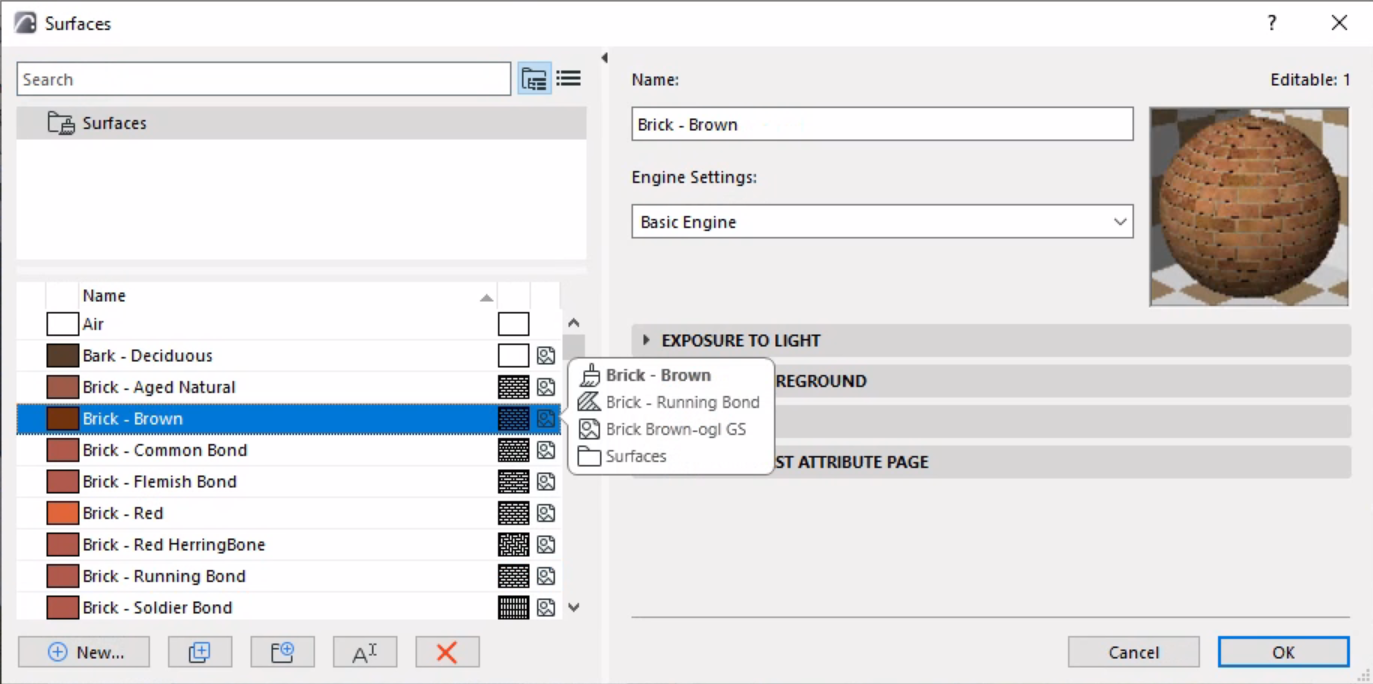Click the surface Name input field
Viewport: 1373px width, 684px height.
pos(882,124)
